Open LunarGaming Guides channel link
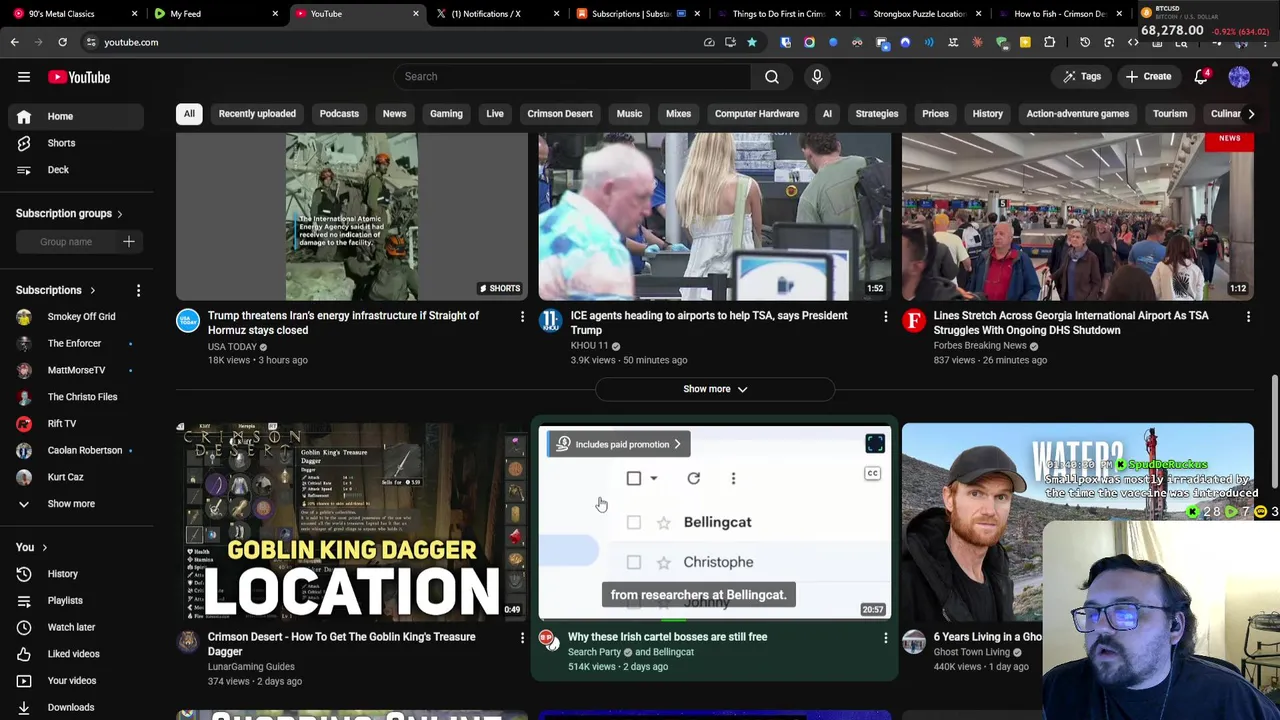Viewport: 1280px width, 720px height. (x=251, y=667)
